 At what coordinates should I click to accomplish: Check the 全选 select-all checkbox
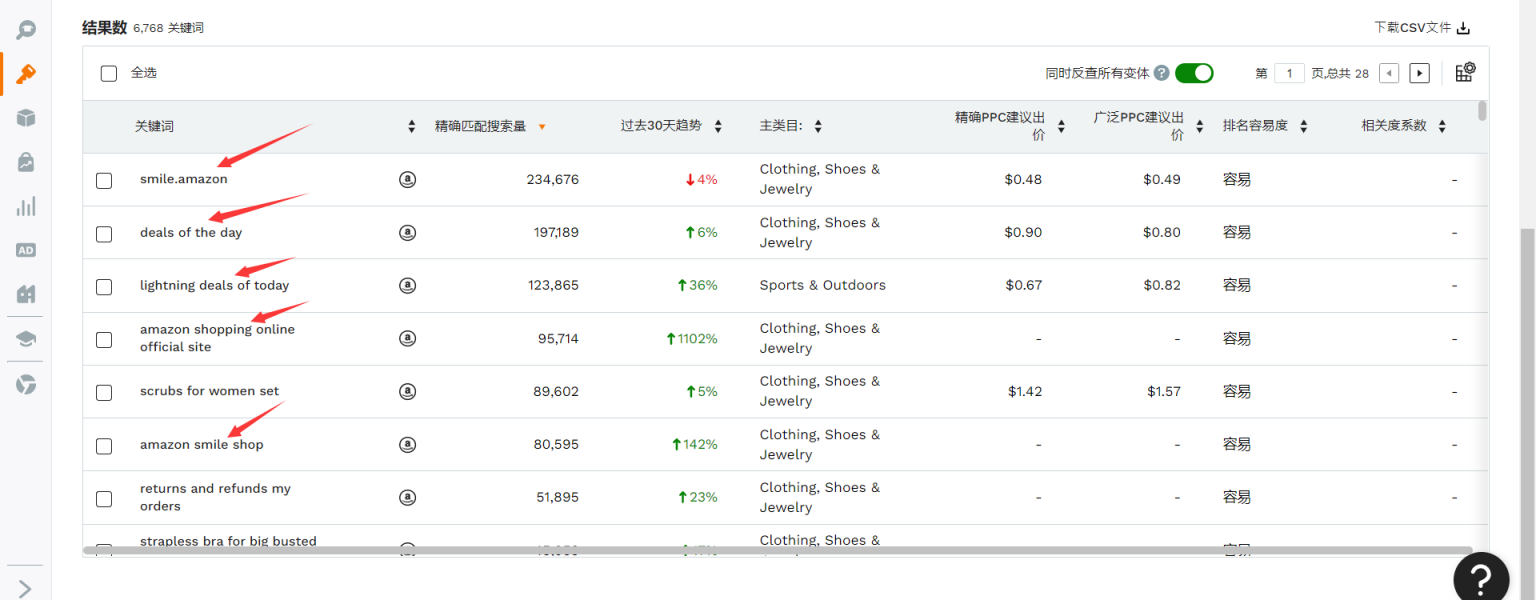(x=109, y=73)
